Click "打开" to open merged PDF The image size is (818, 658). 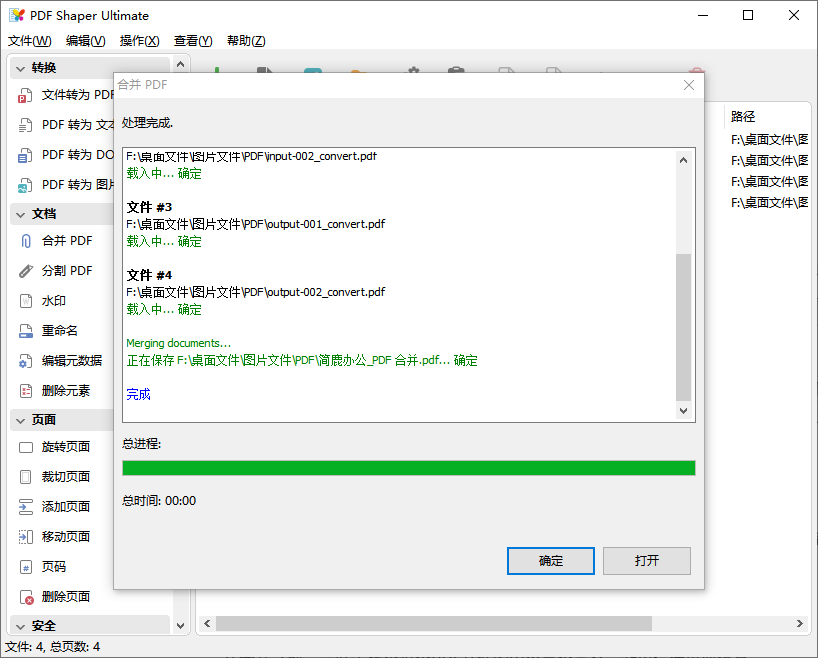coord(646,560)
